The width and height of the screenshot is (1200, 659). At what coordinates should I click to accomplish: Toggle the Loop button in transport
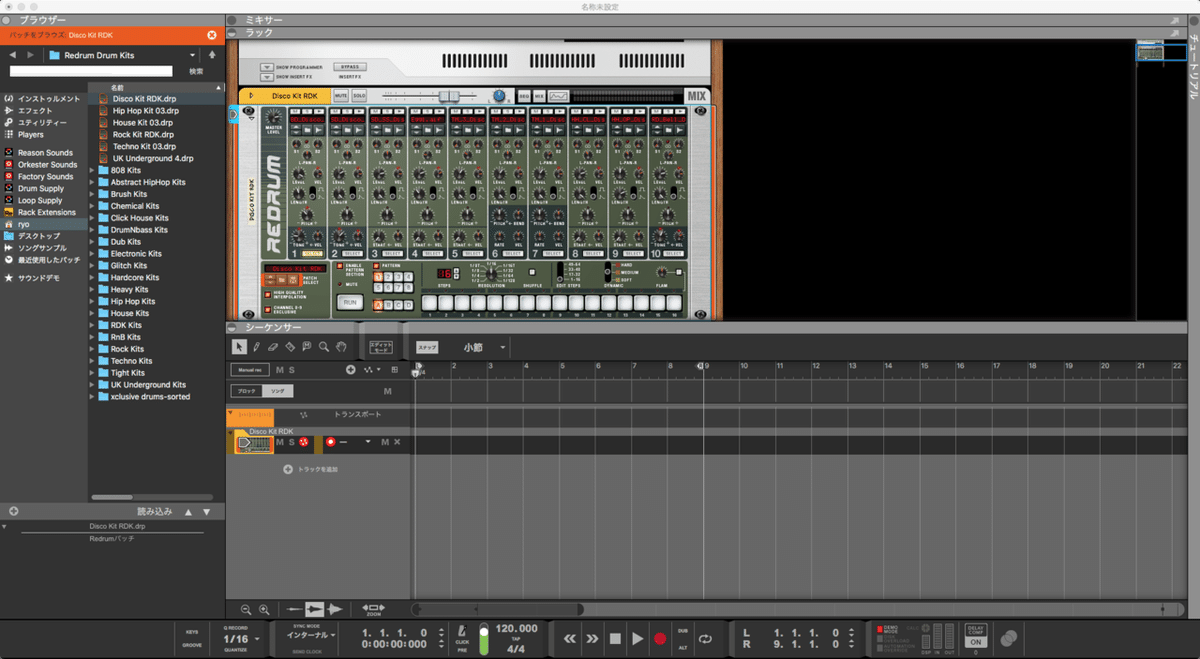coord(706,638)
